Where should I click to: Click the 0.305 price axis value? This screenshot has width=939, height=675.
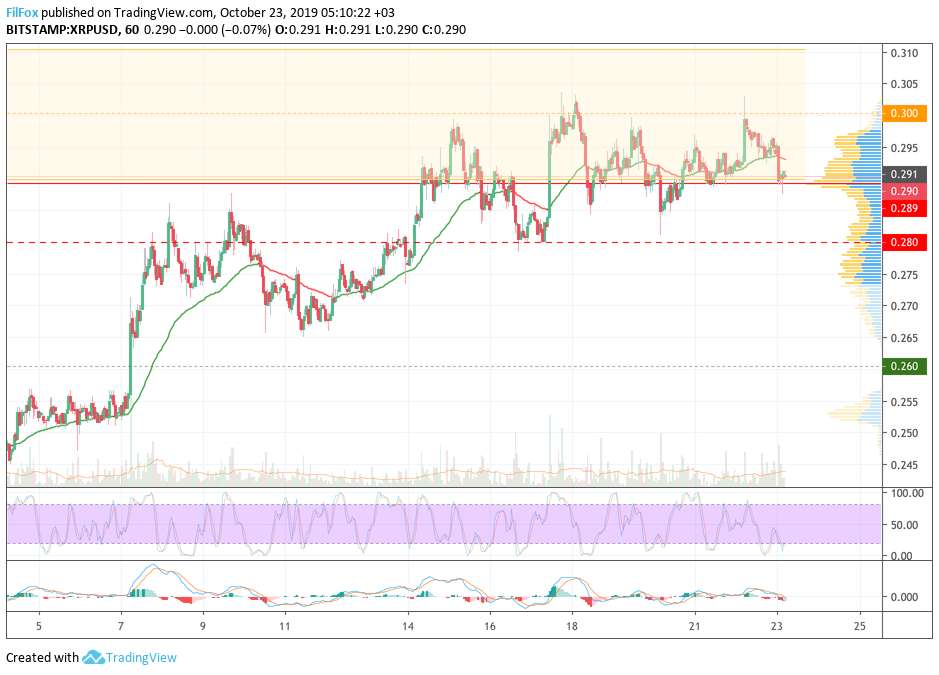[904, 84]
